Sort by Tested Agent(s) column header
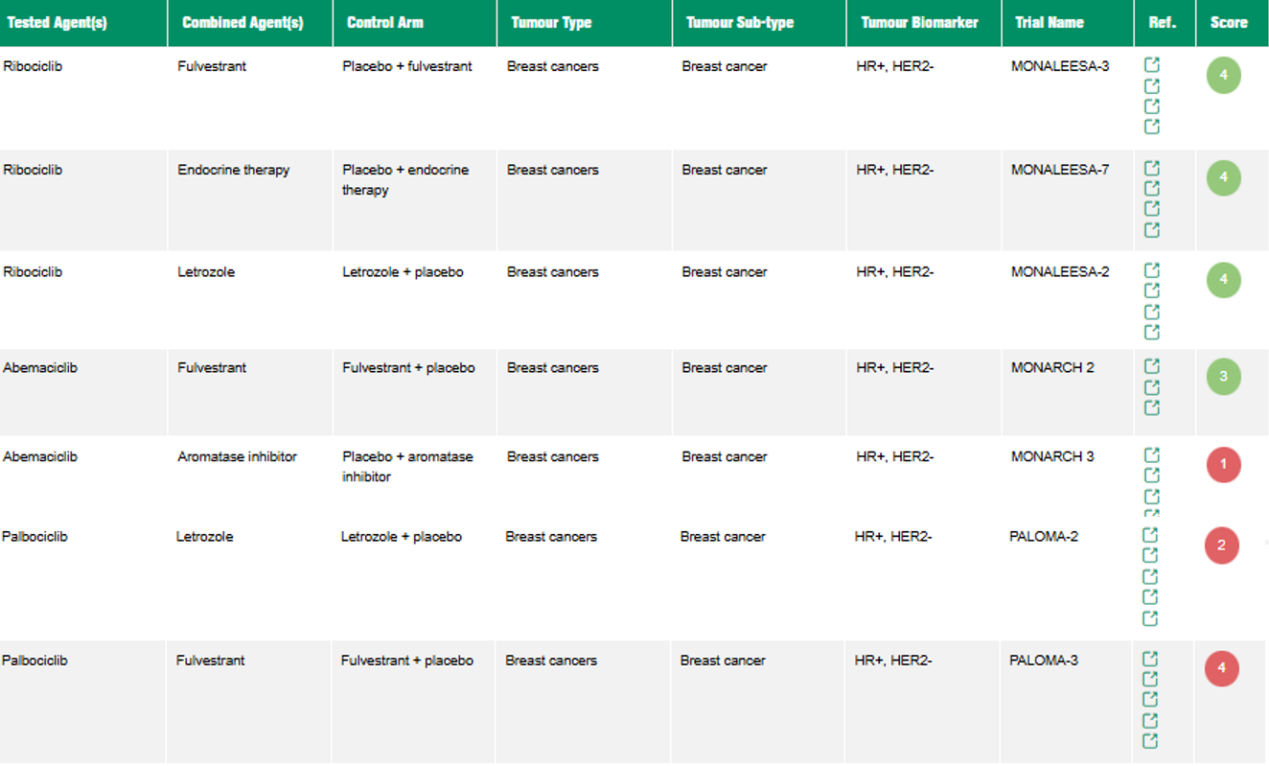Image resolution: width=1269 pixels, height=766 pixels. click(57, 22)
